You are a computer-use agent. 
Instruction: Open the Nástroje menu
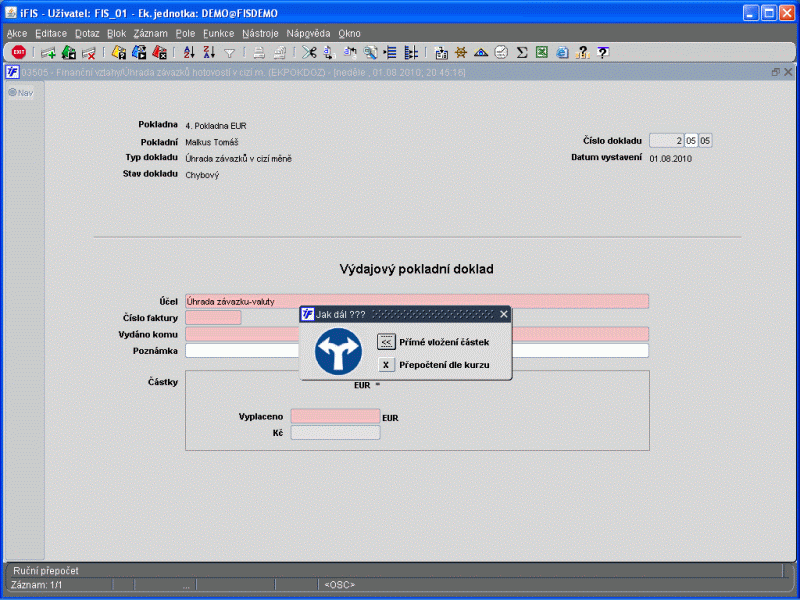259,33
